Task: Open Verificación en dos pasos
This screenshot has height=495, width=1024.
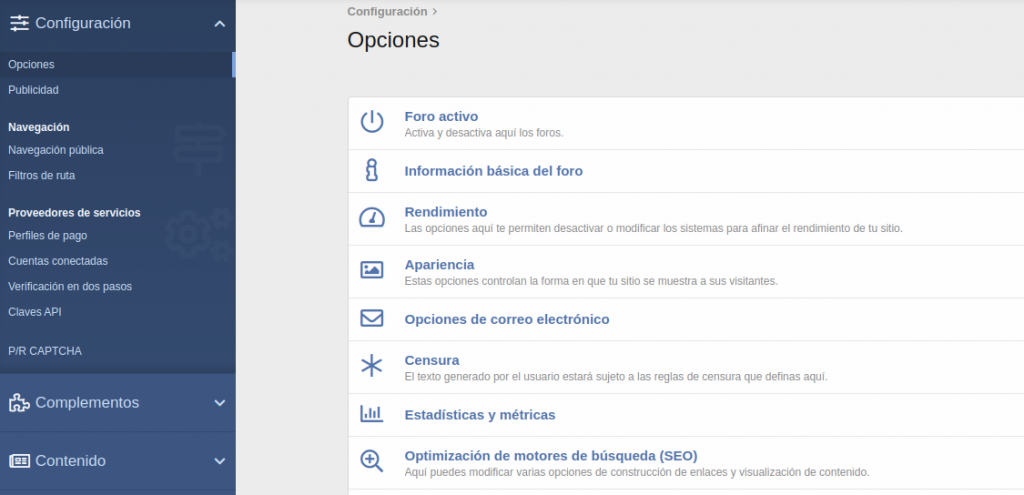Action: 69,287
